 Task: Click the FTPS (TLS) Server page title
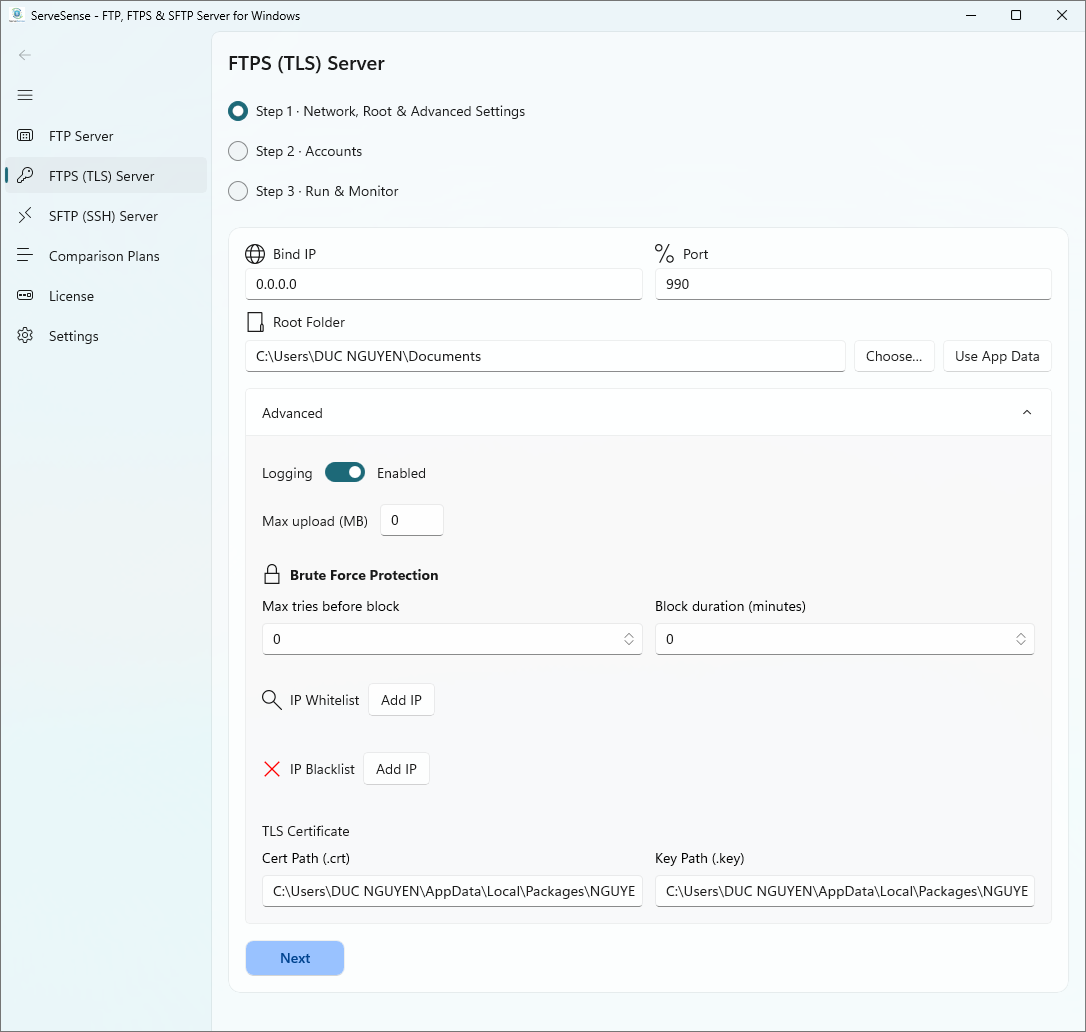pos(306,63)
